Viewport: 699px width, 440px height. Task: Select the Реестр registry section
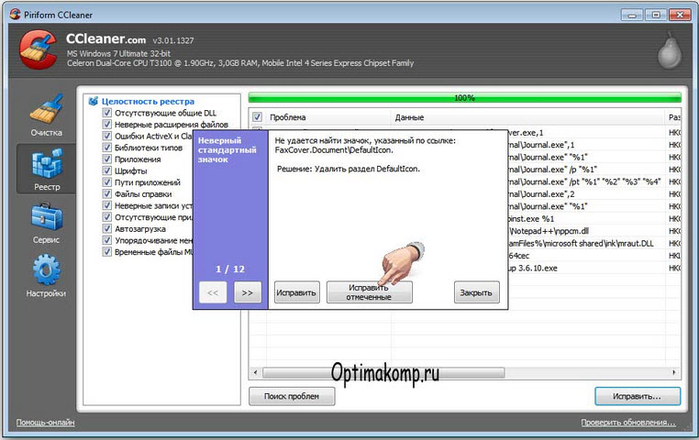click(x=46, y=169)
